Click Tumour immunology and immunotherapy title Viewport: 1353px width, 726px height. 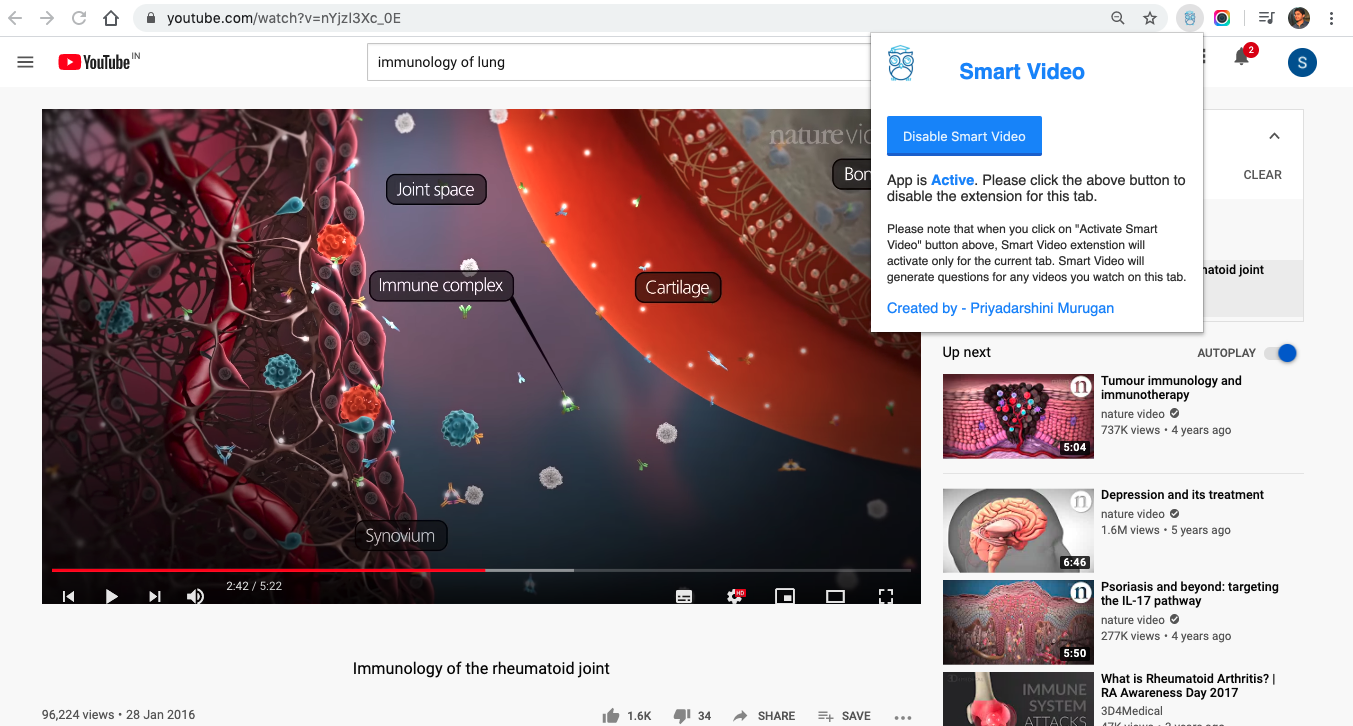1171,388
